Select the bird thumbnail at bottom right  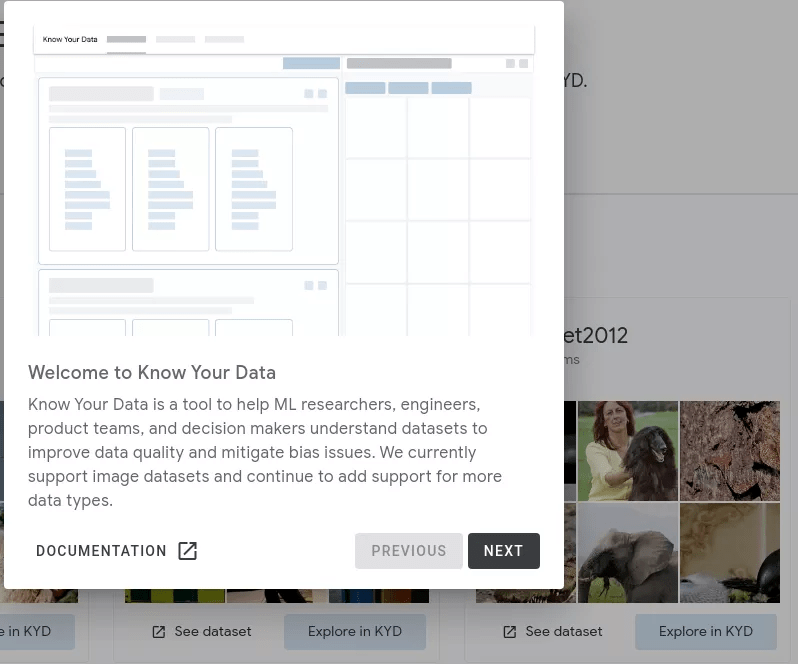tap(729, 552)
